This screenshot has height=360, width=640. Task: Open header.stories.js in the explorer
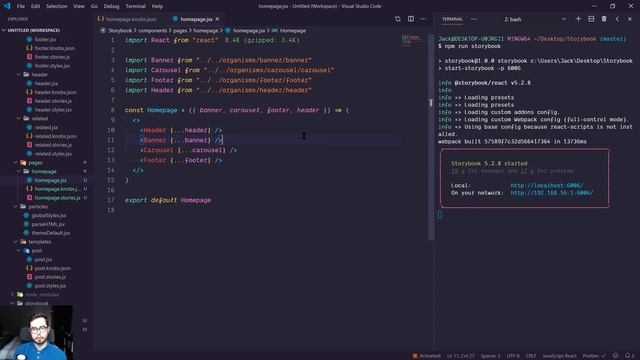(53, 101)
